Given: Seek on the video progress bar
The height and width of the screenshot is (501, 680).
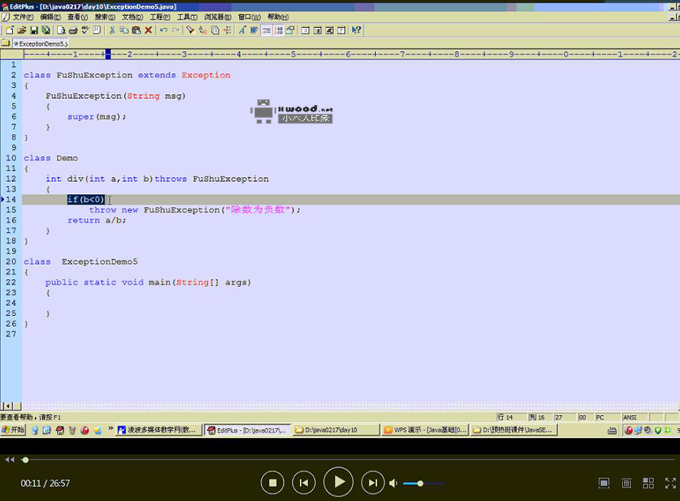Looking at the screenshot, I should pos(350,460).
